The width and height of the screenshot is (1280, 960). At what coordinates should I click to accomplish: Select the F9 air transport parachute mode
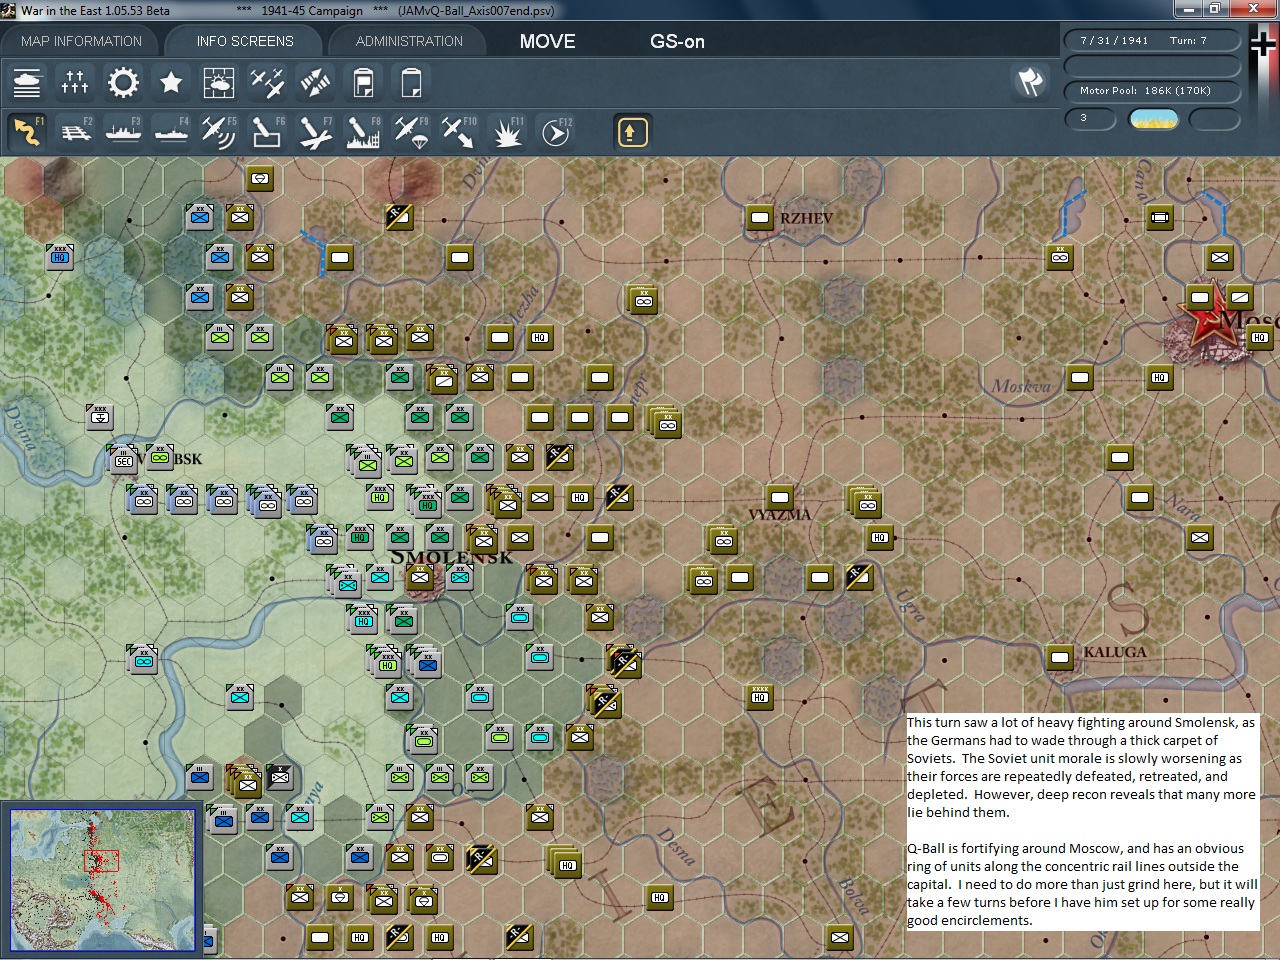point(411,132)
